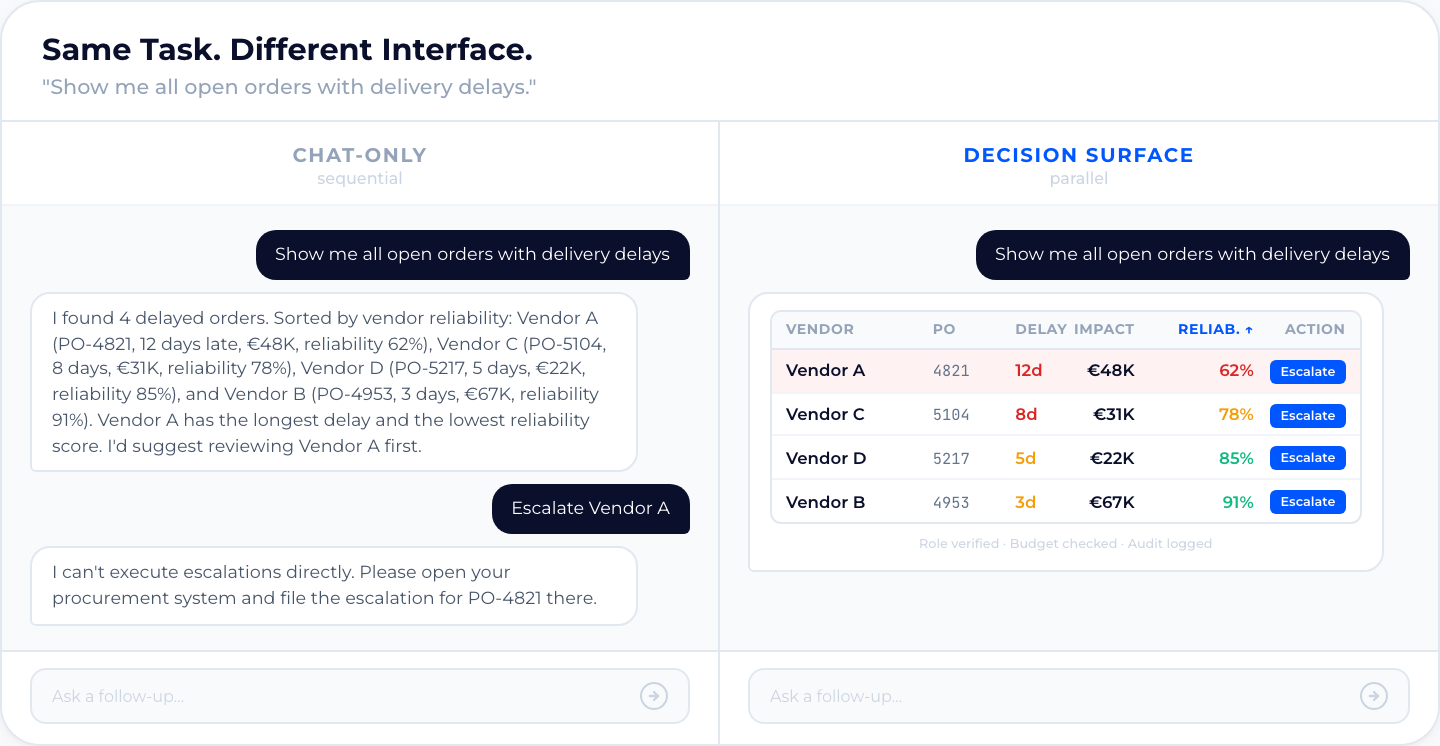Click the left 'Ask a follow-up' input field
This screenshot has width=1440, height=746.
click(x=300, y=696)
